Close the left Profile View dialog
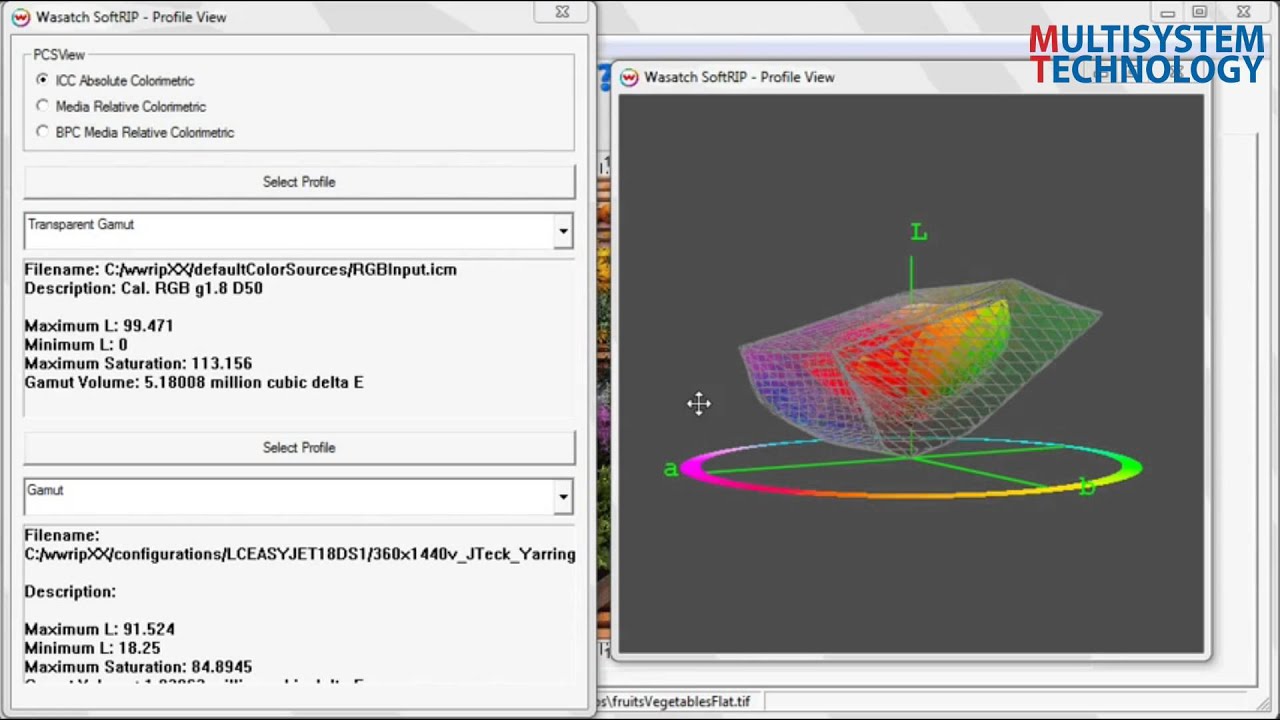The height and width of the screenshot is (720, 1280). (x=562, y=12)
